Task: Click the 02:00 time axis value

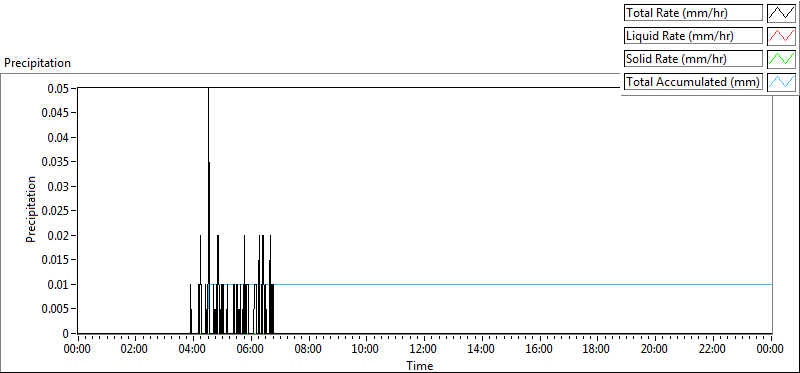Action: (135, 349)
